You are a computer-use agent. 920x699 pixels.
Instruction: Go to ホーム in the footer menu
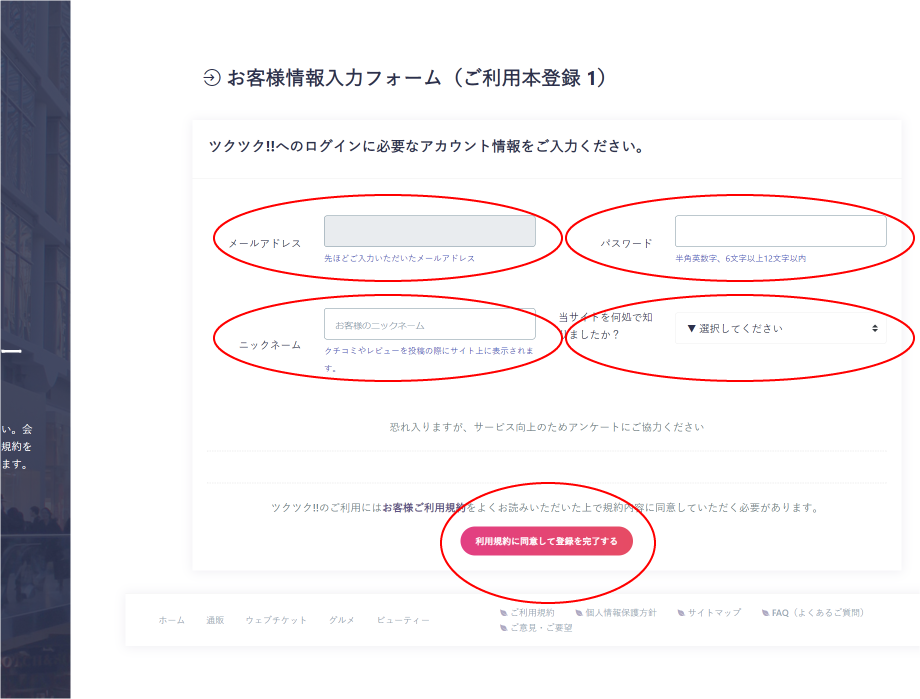point(171,620)
